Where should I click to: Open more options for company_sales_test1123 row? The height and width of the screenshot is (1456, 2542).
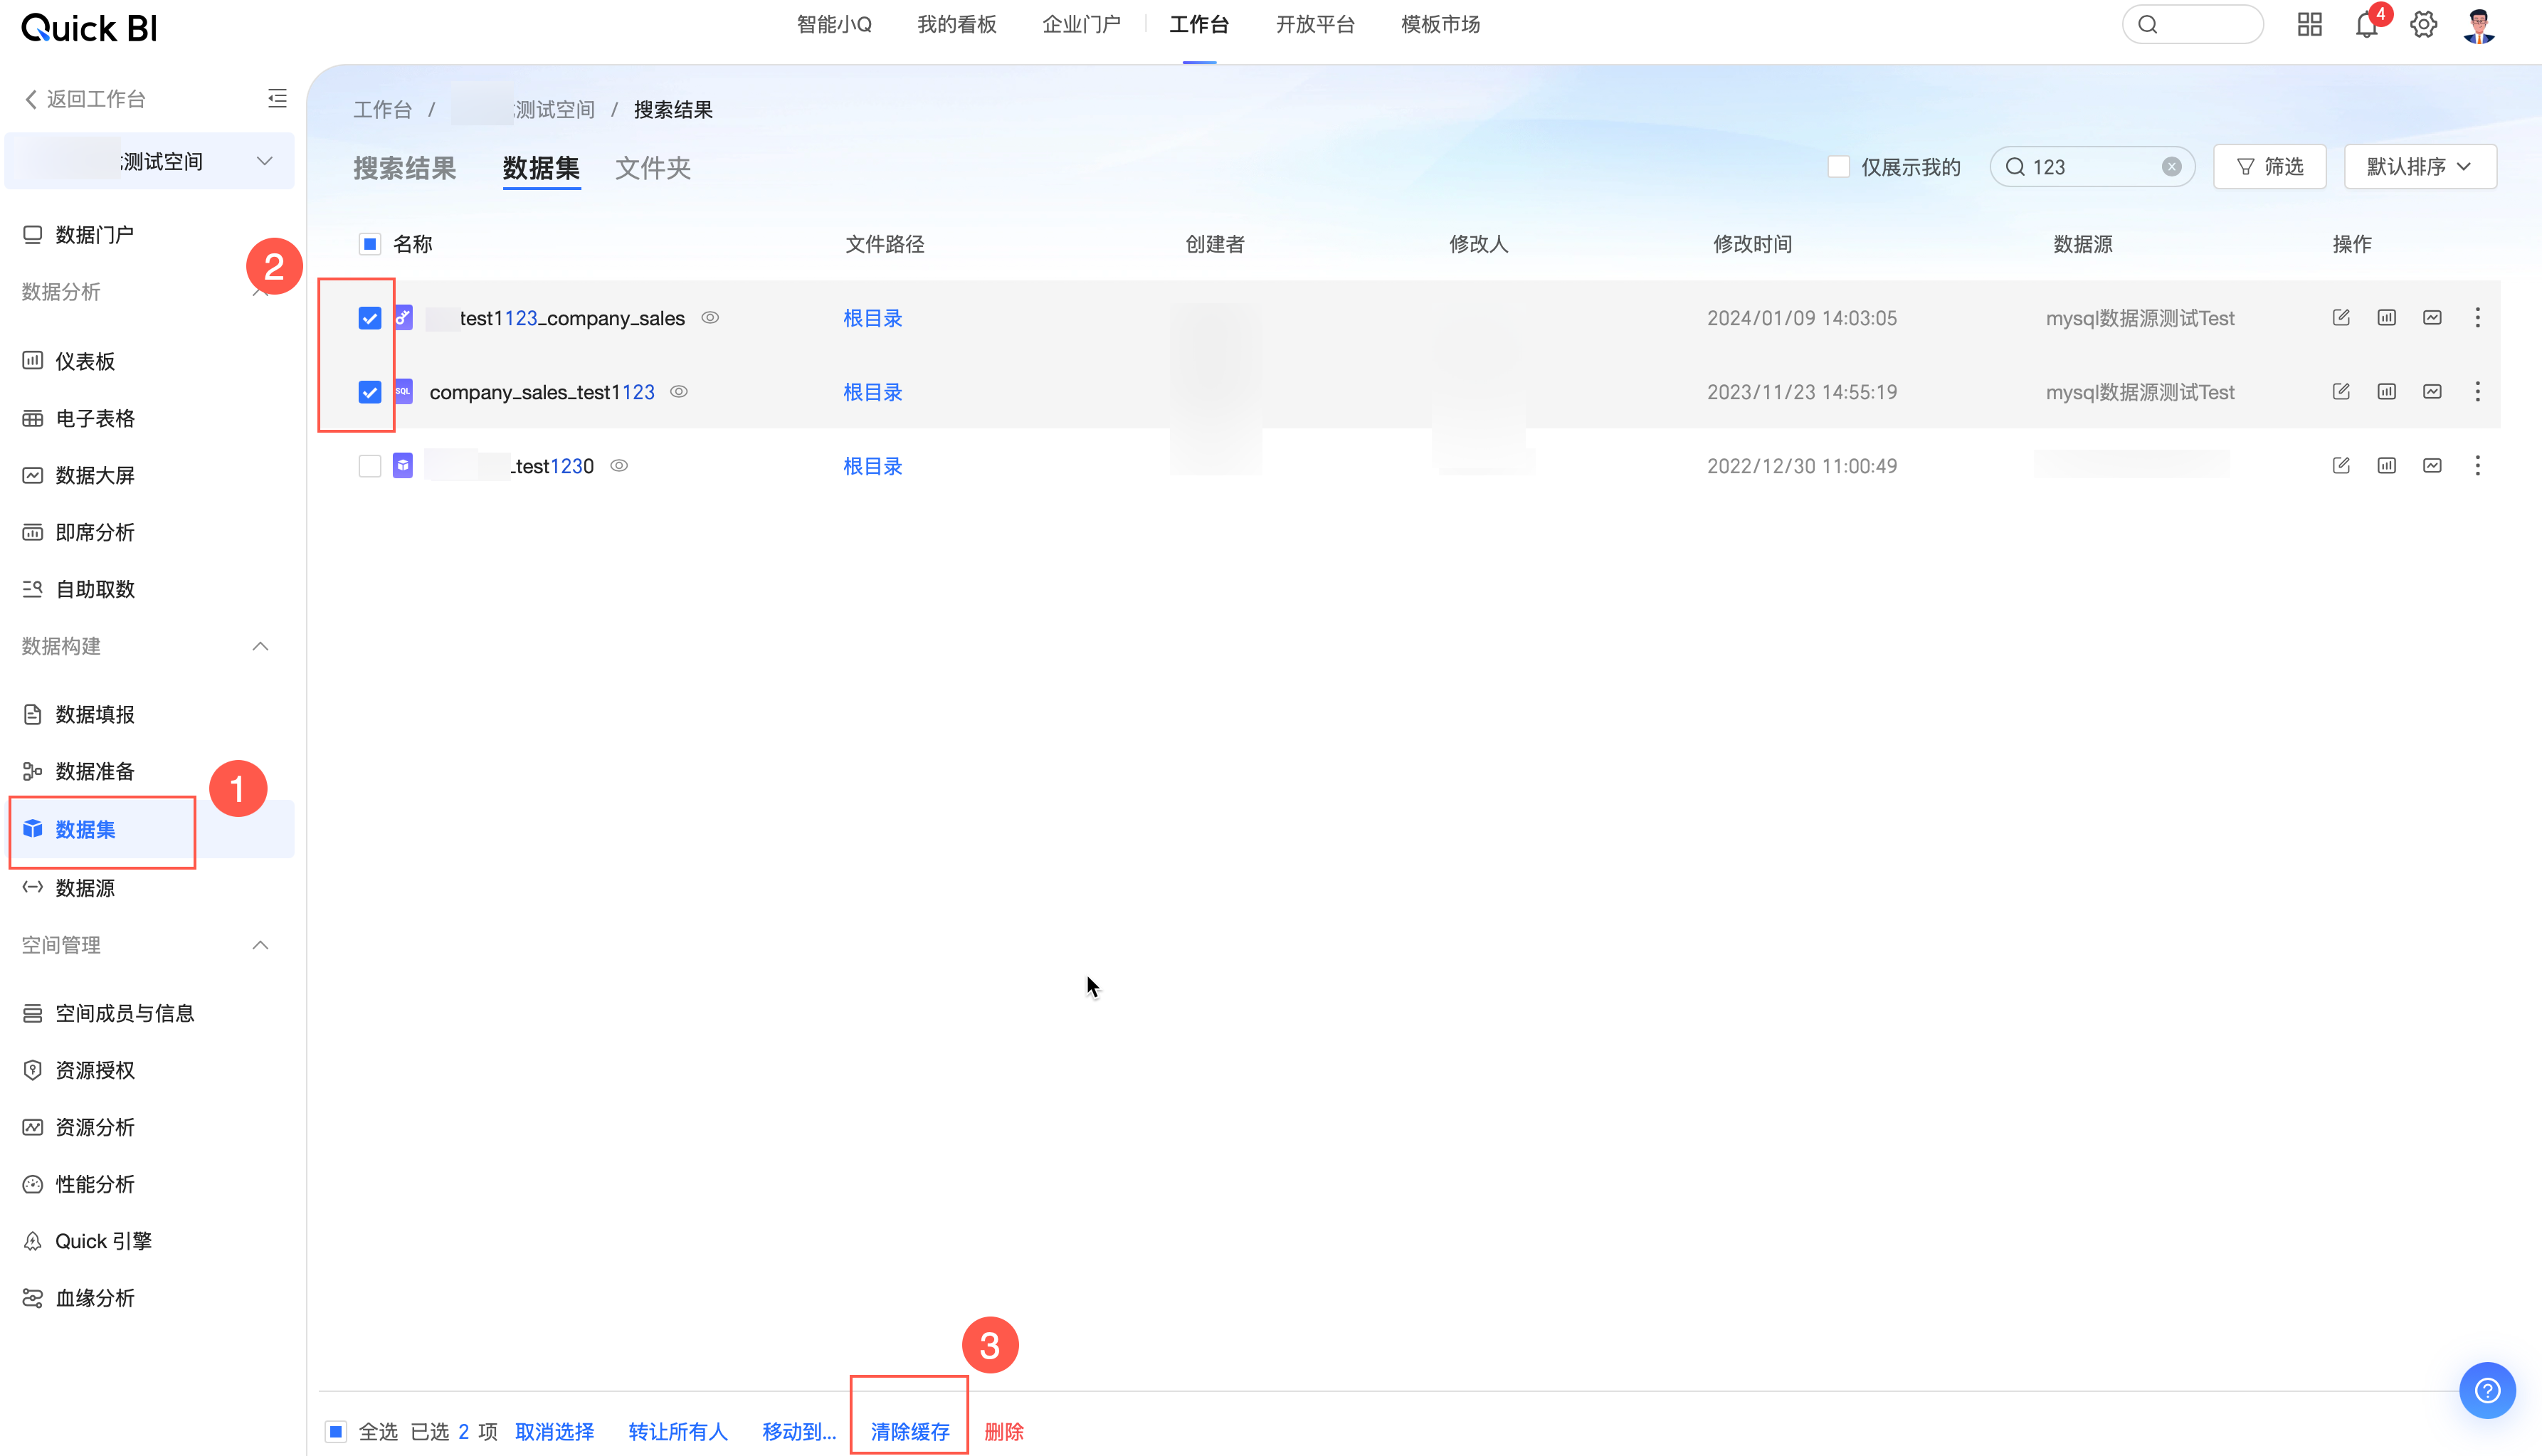click(2477, 392)
